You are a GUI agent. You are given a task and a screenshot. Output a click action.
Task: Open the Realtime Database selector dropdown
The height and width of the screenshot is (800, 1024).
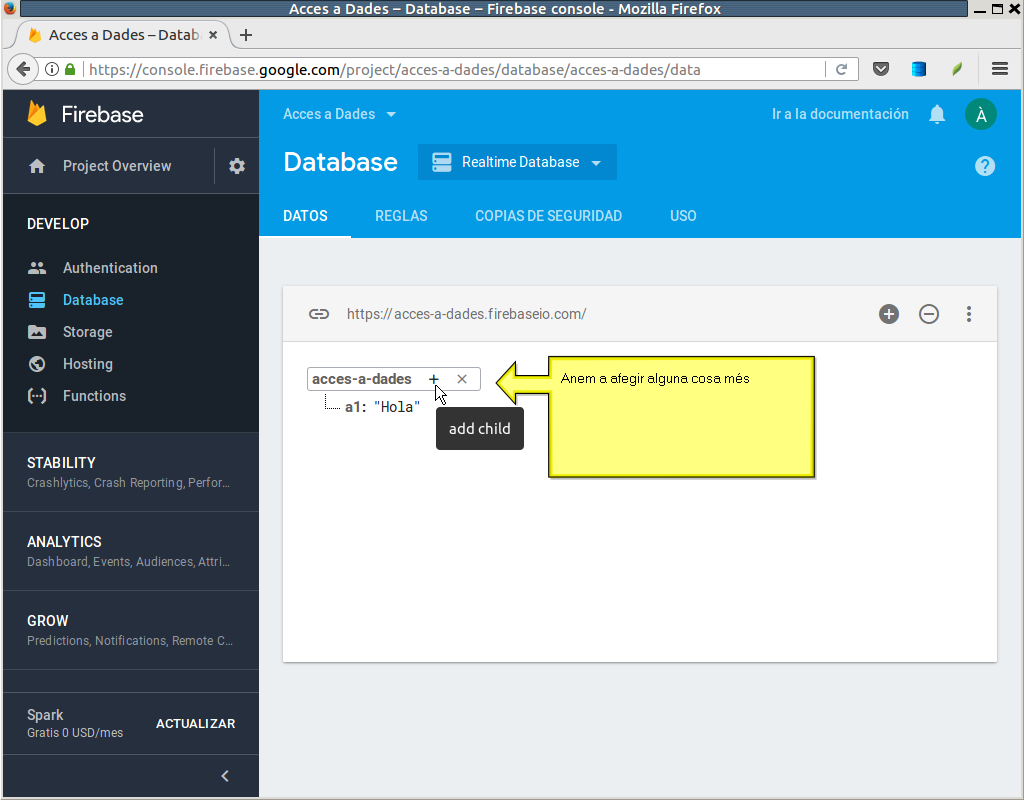click(x=517, y=162)
